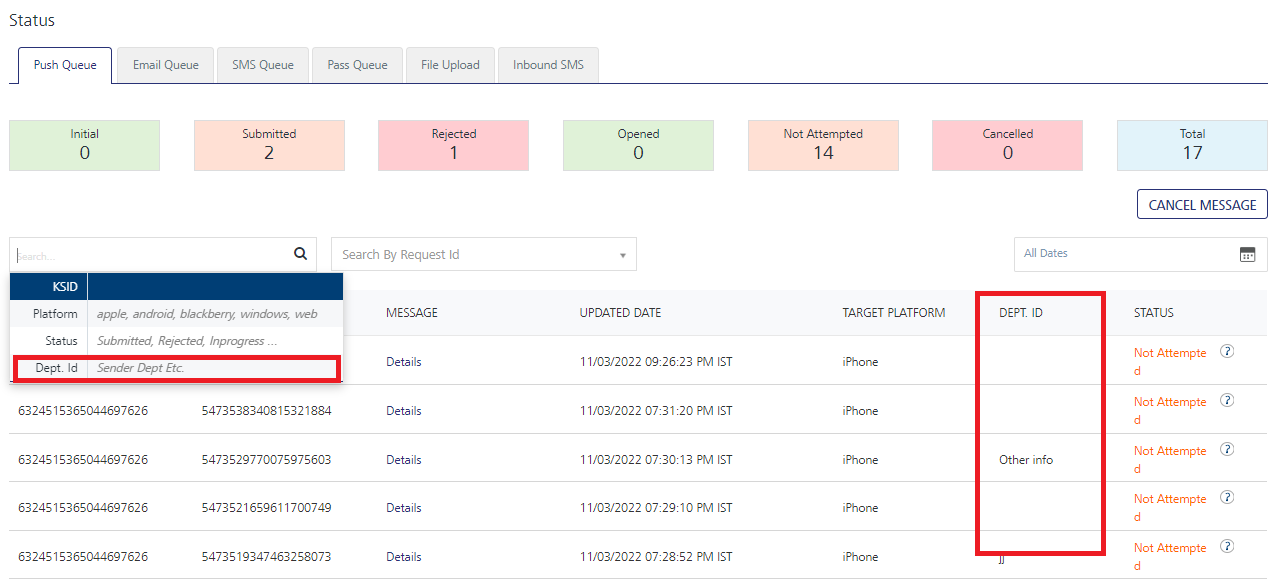The height and width of the screenshot is (583, 1279).
Task: Click the CANCEL MESSAGE button
Action: (1202, 204)
